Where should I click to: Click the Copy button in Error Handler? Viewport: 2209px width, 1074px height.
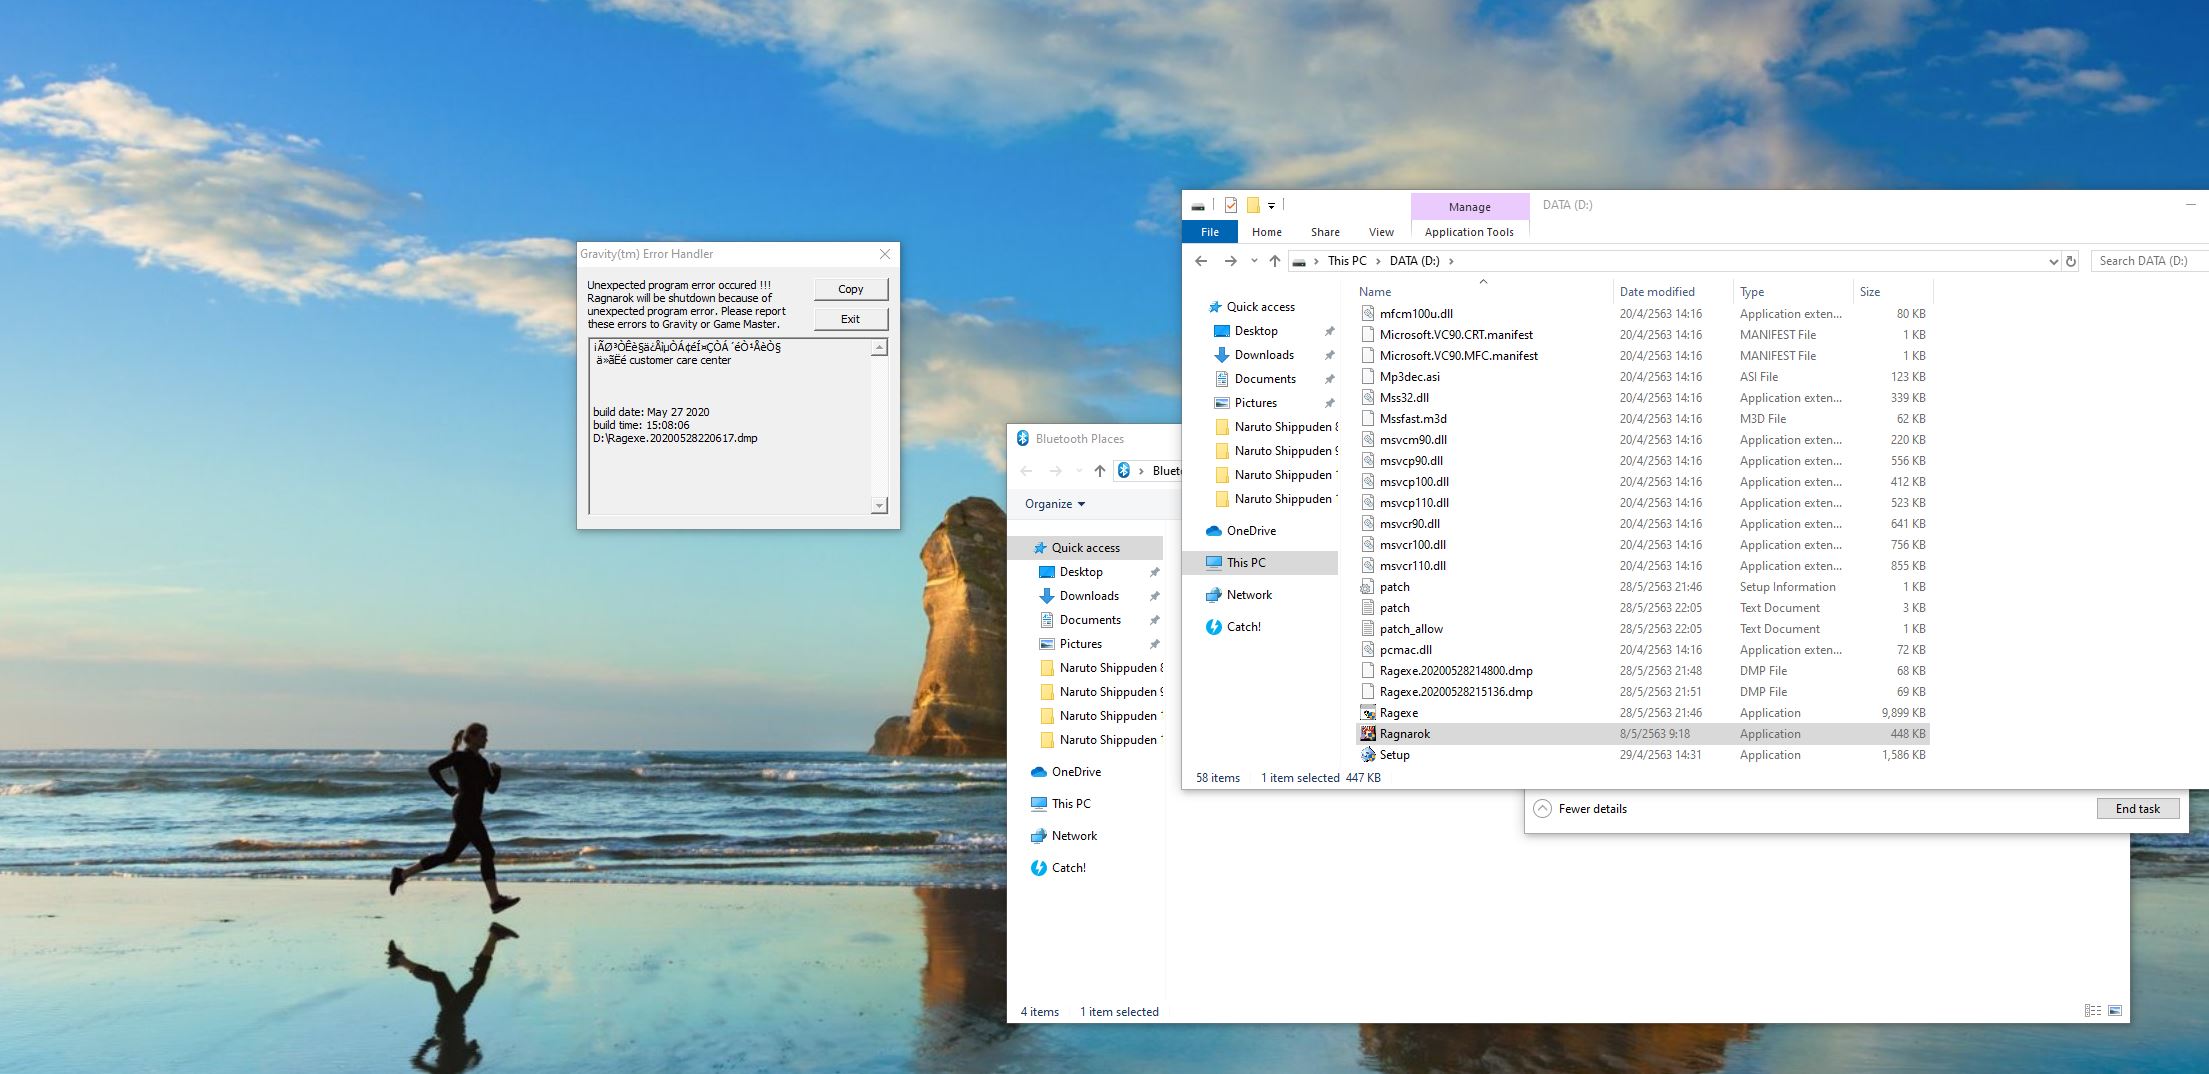[x=850, y=289]
